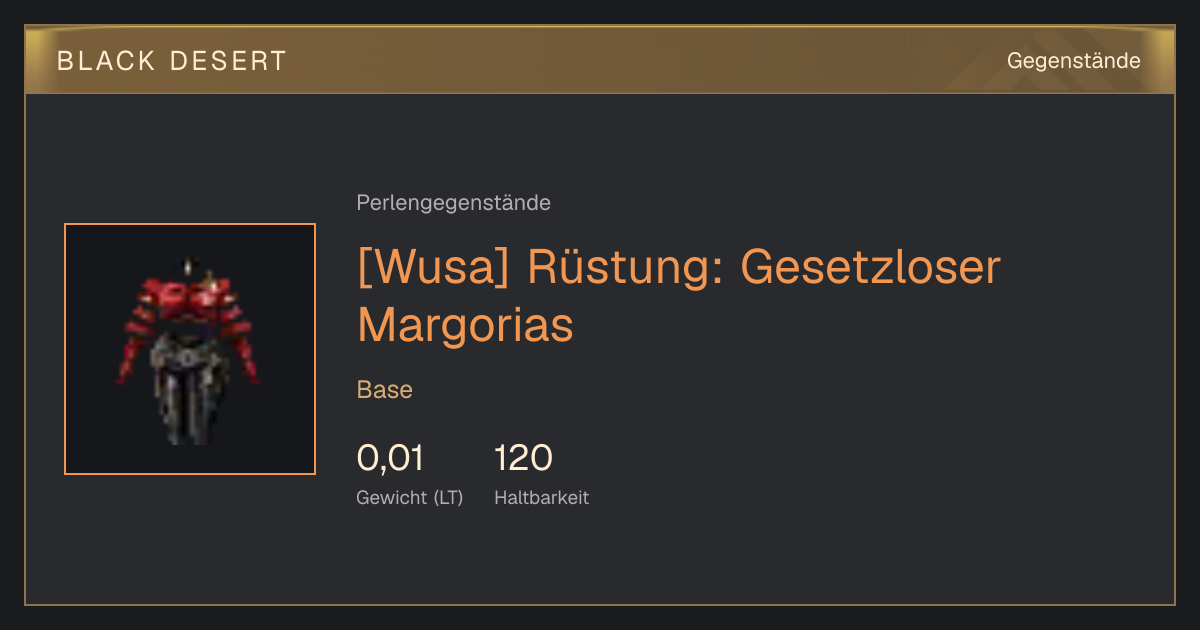Click the red shoulder piece of armor icon
1200x630 pixels.
(x=190, y=296)
